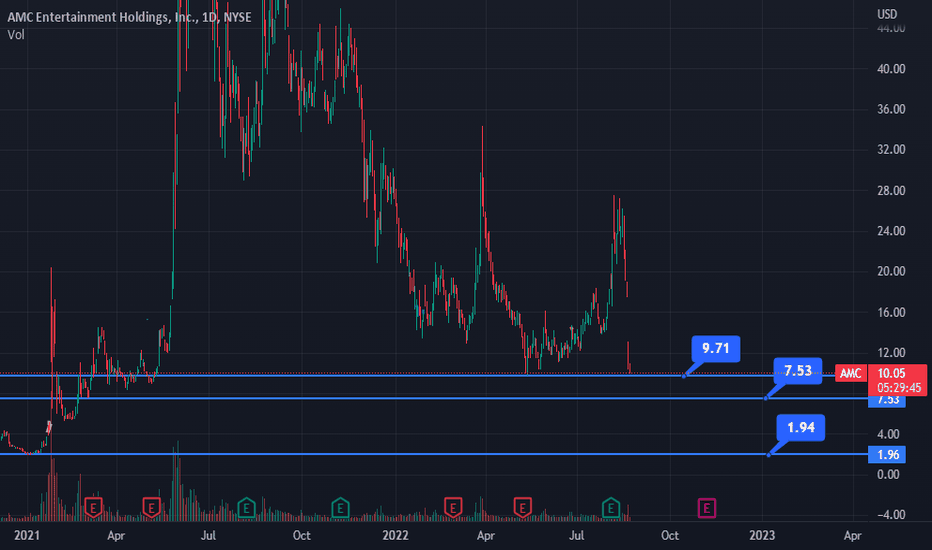Click the 4.00 price axis label

(x=888, y=435)
